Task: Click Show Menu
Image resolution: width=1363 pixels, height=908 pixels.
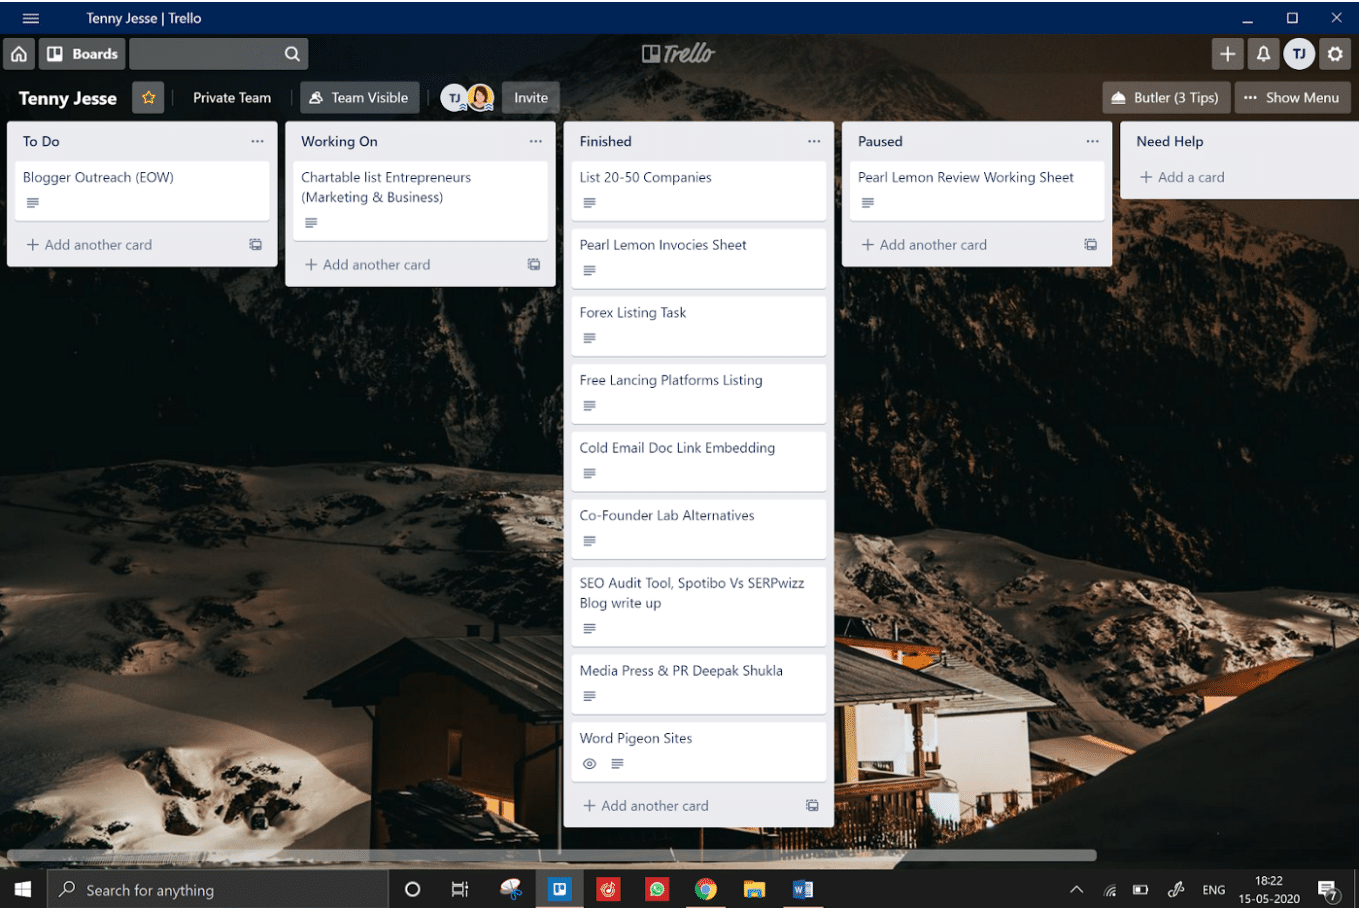Action: pos(1292,98)
